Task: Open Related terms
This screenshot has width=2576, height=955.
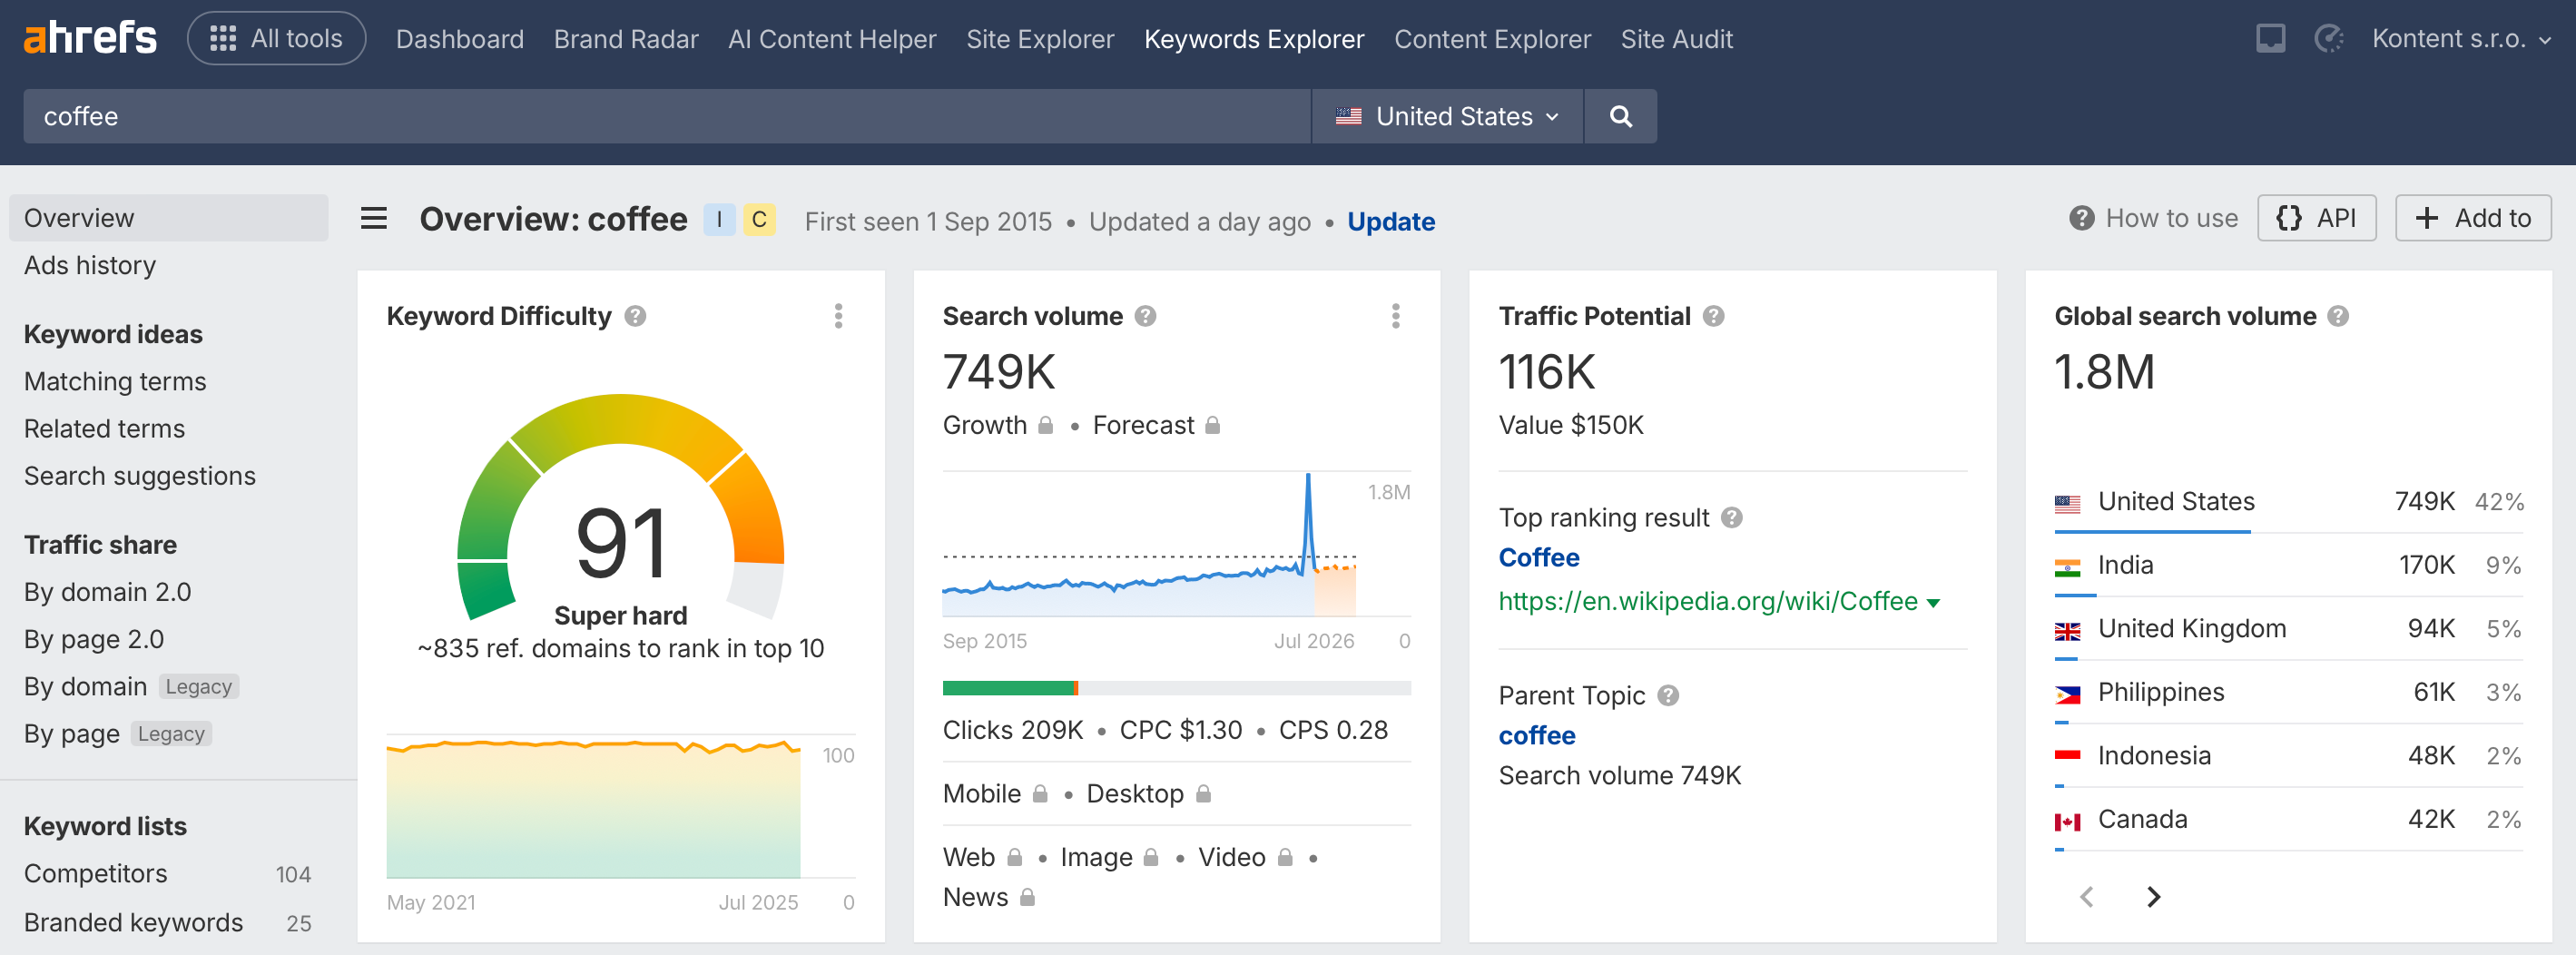Action: pos(104,428)
